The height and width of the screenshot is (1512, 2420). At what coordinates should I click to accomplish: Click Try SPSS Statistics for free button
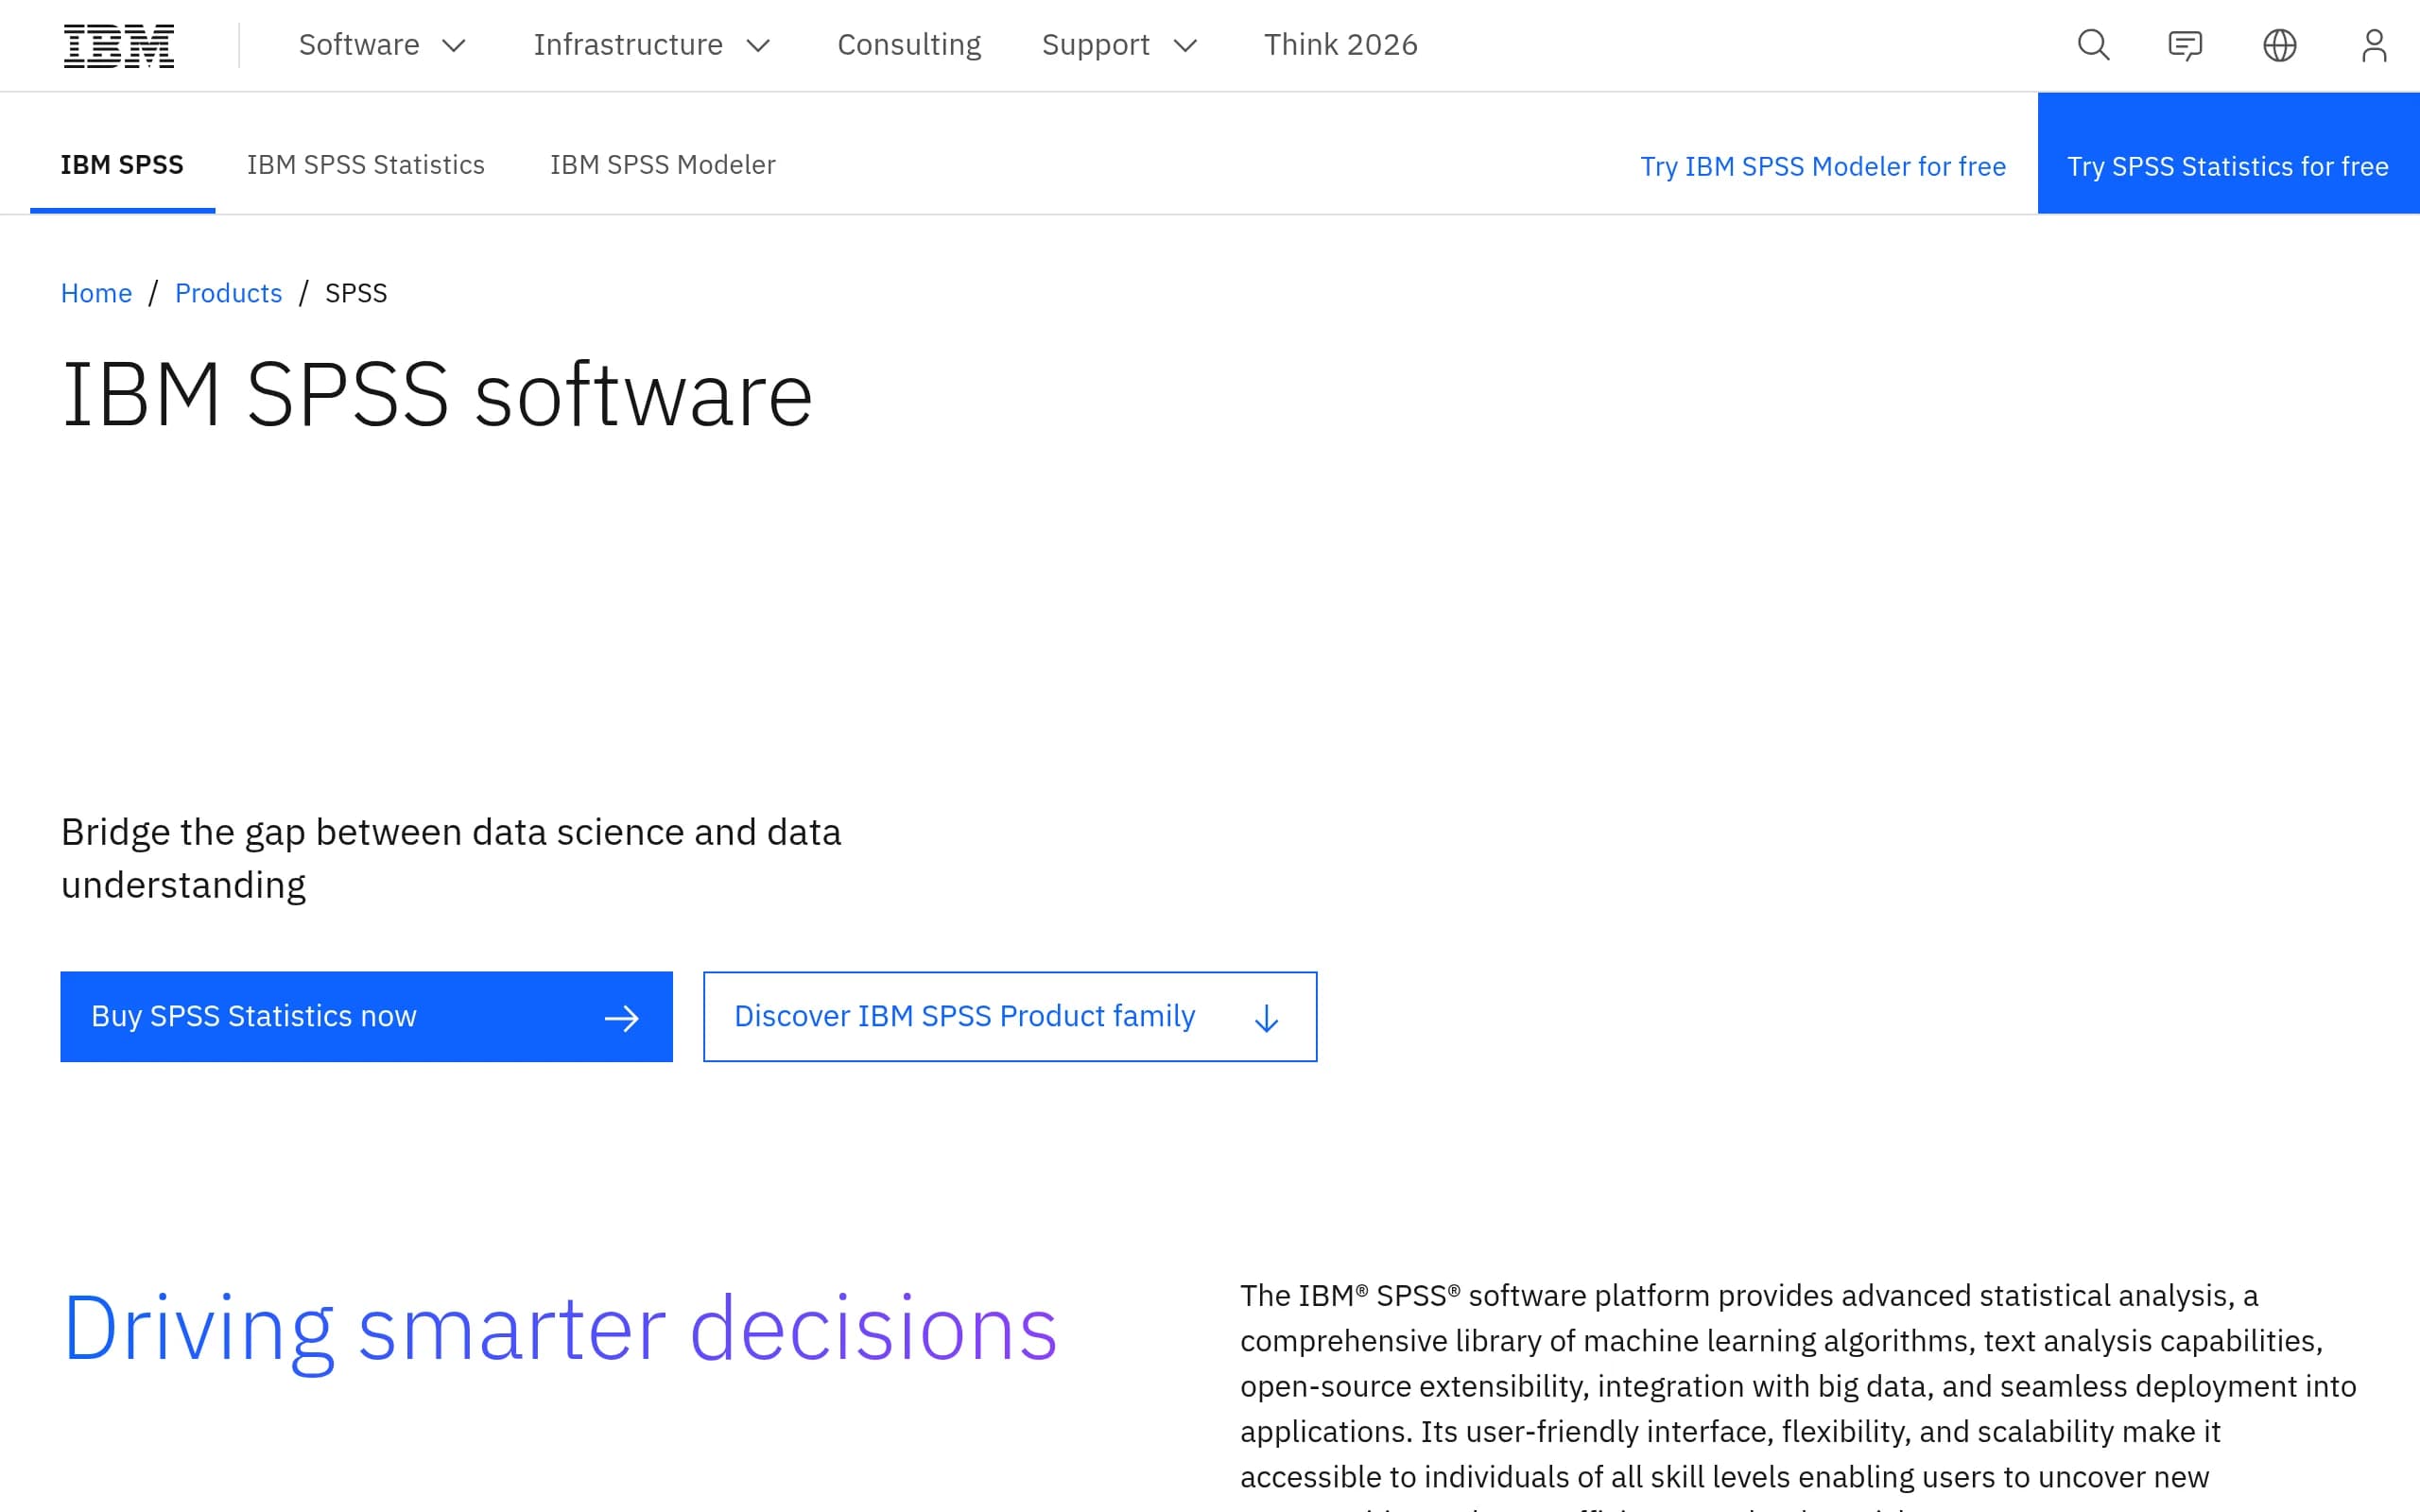point(2228,153)
